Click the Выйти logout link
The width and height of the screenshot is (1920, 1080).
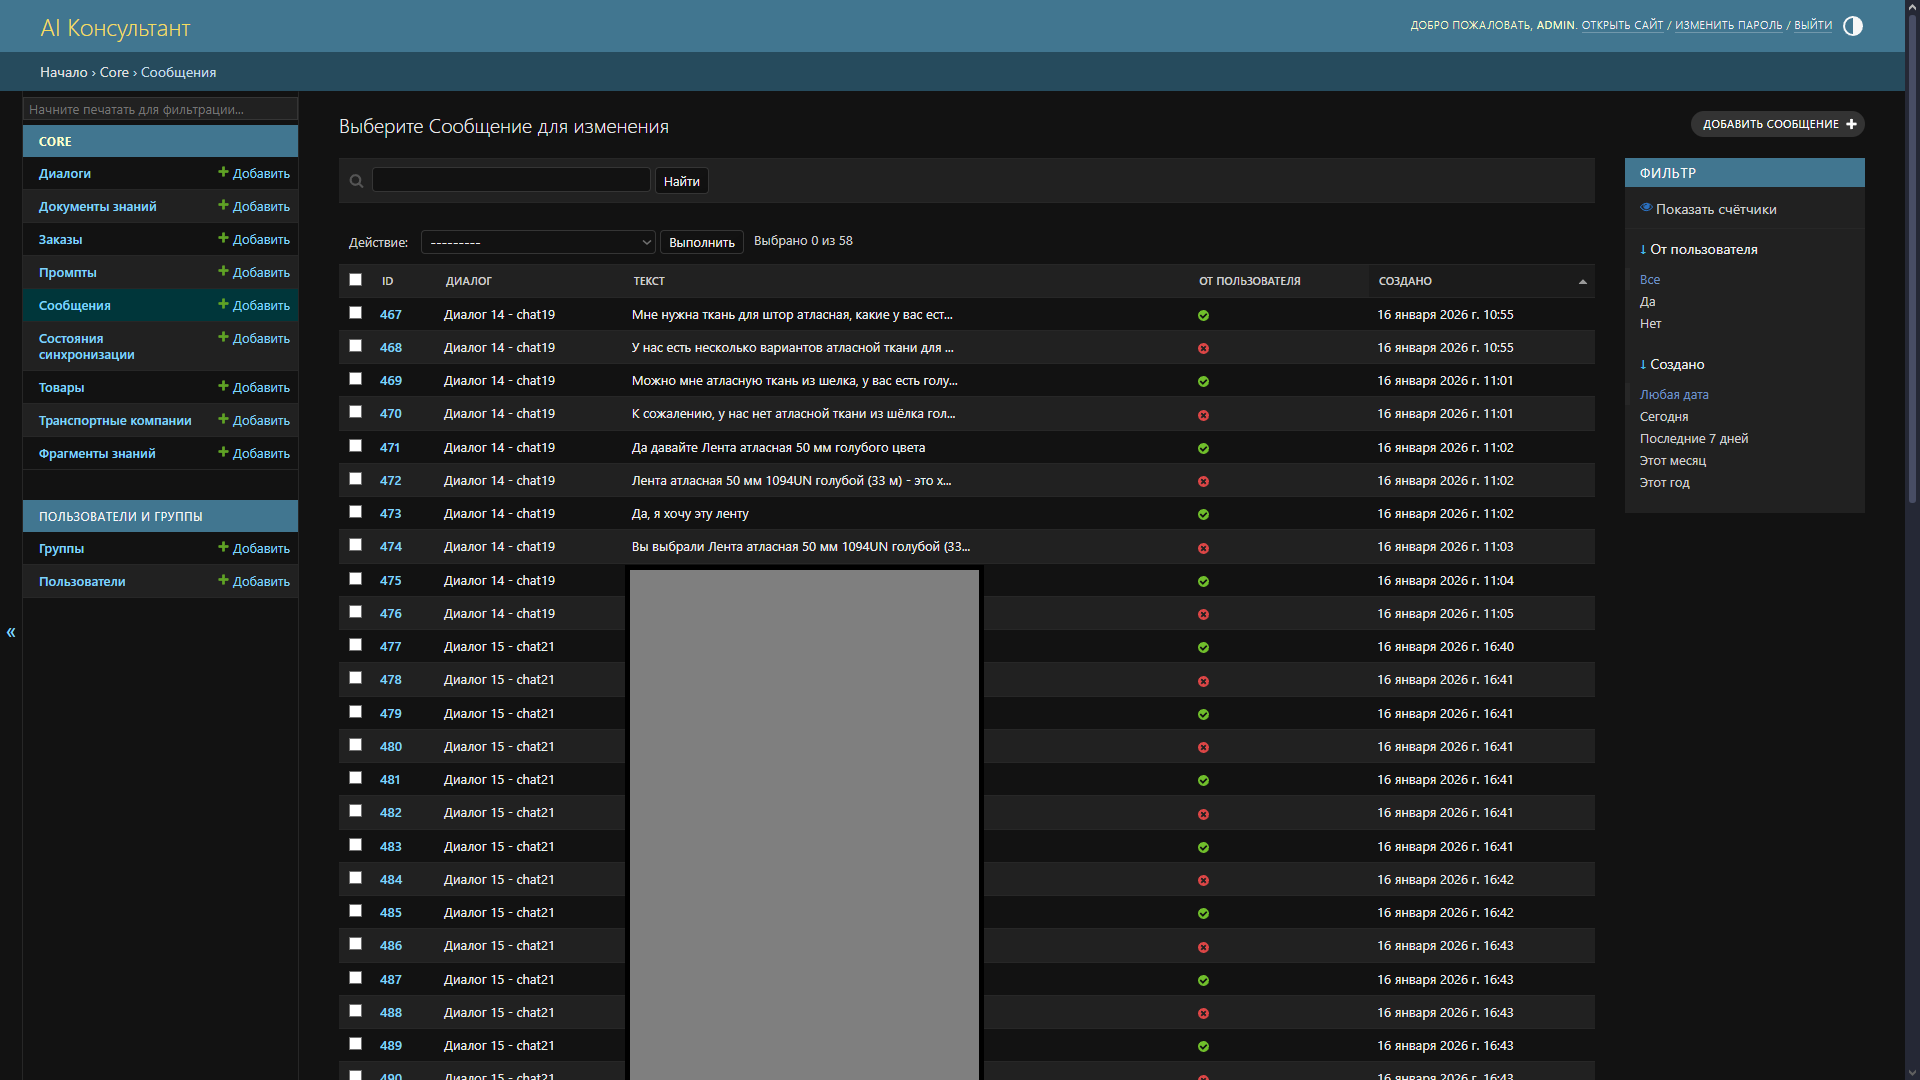[x=1813, y=25]
